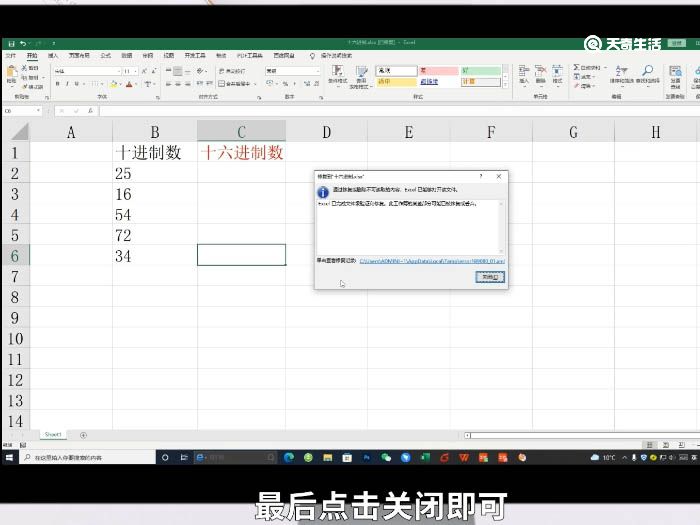Toggle Italic formatting

click(x=67, y=83)
